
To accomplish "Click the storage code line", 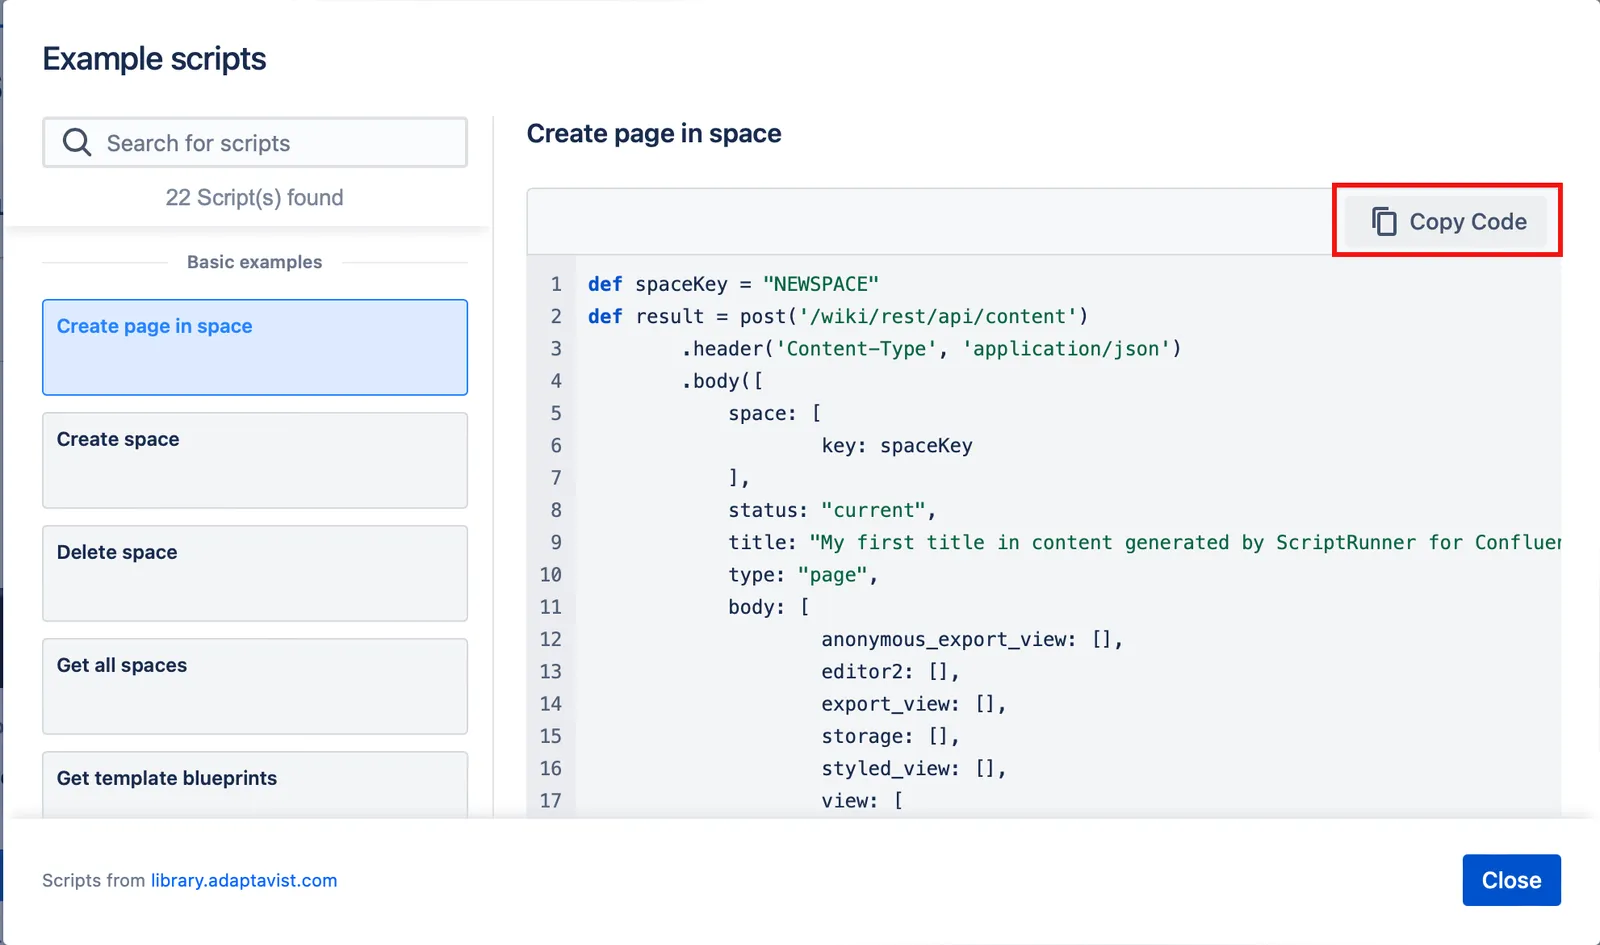I will point(890,736).
